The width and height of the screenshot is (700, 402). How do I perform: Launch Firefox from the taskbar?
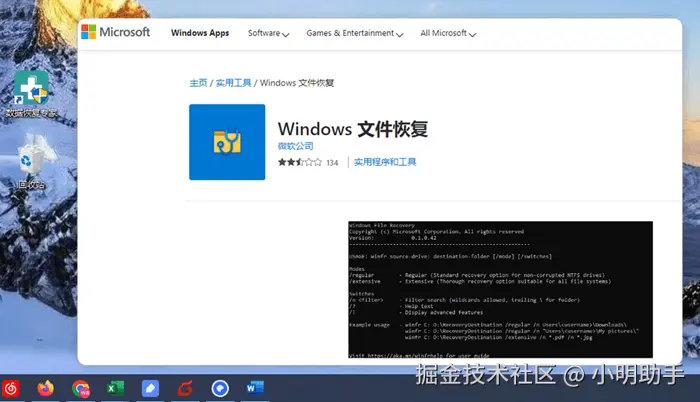click(46, 388)
